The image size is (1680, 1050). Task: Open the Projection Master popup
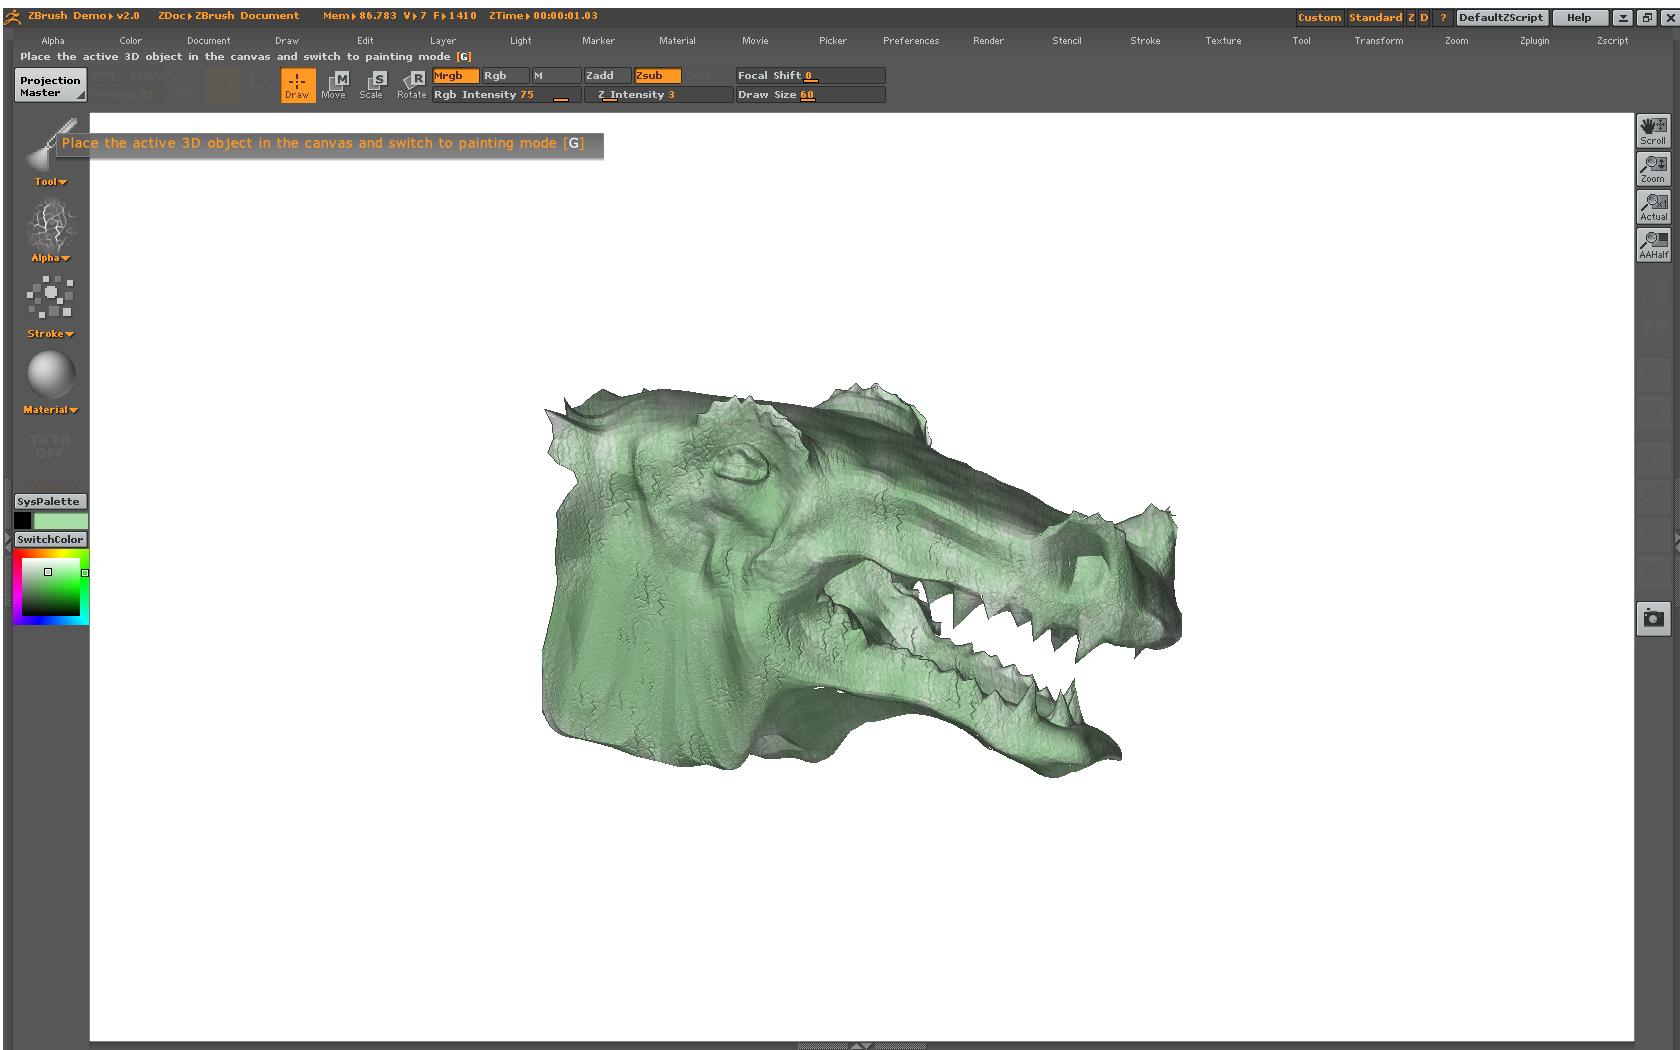point(51,86)
